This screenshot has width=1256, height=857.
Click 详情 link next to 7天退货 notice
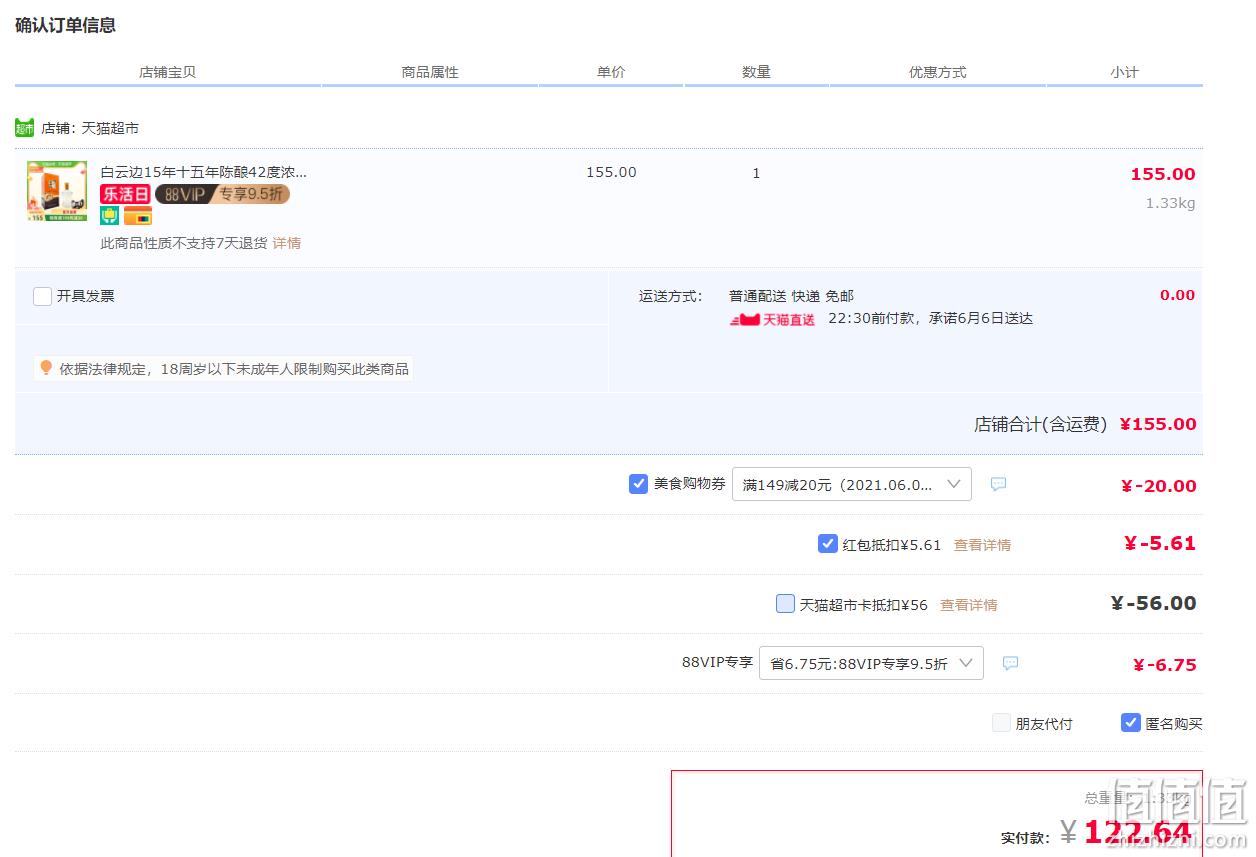287,243
